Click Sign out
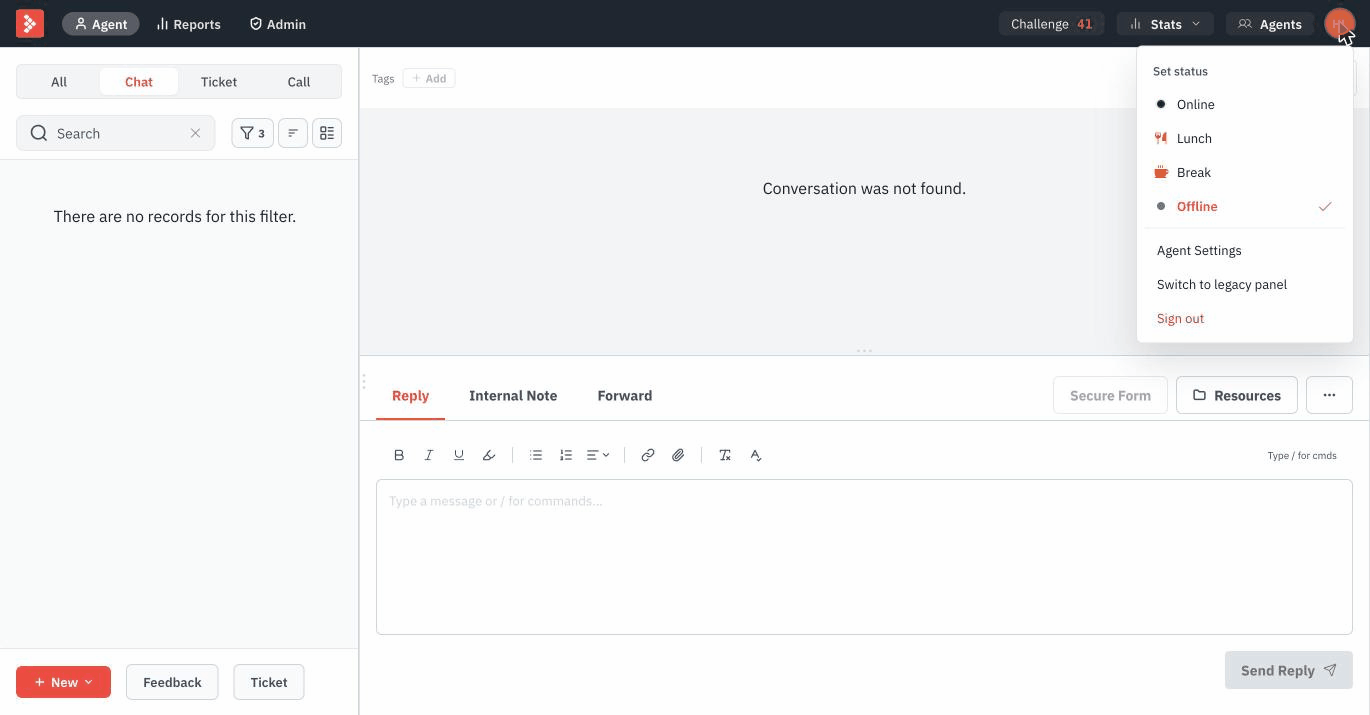The image size is (1370, 715). (x=1245, y=318)
